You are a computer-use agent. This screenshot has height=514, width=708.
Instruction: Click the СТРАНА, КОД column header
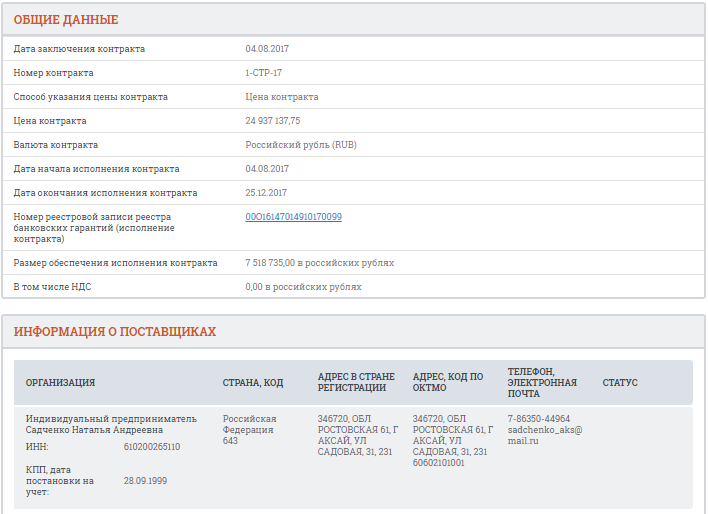[x=253, y=383]
